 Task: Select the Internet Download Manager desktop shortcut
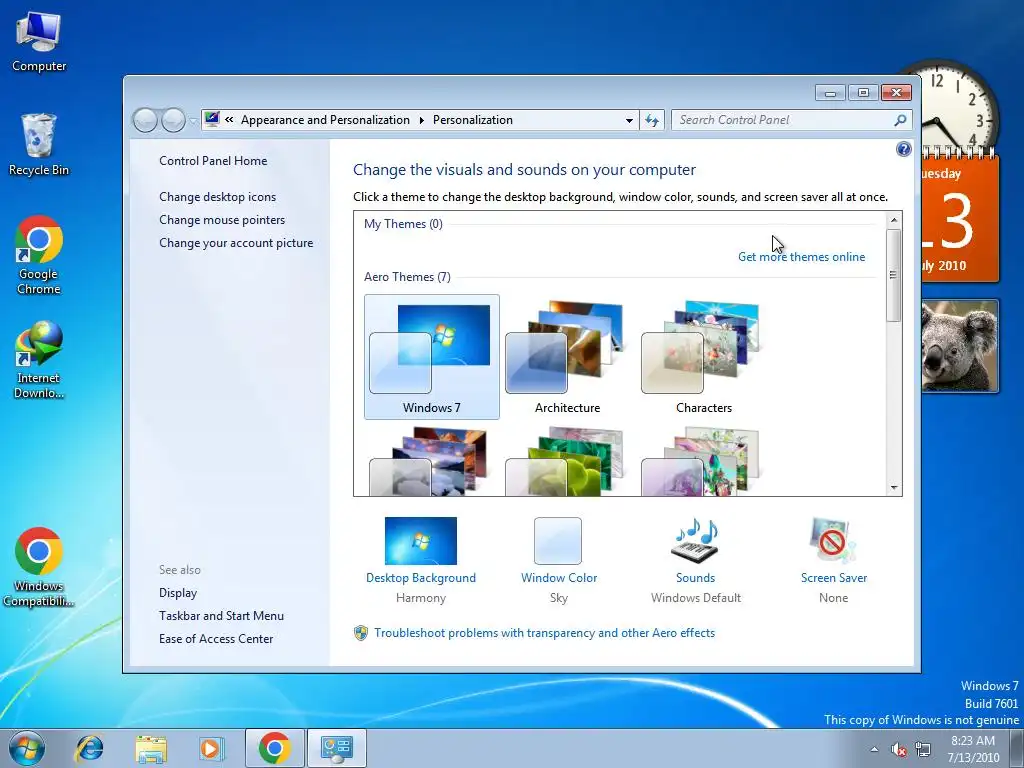39,359
